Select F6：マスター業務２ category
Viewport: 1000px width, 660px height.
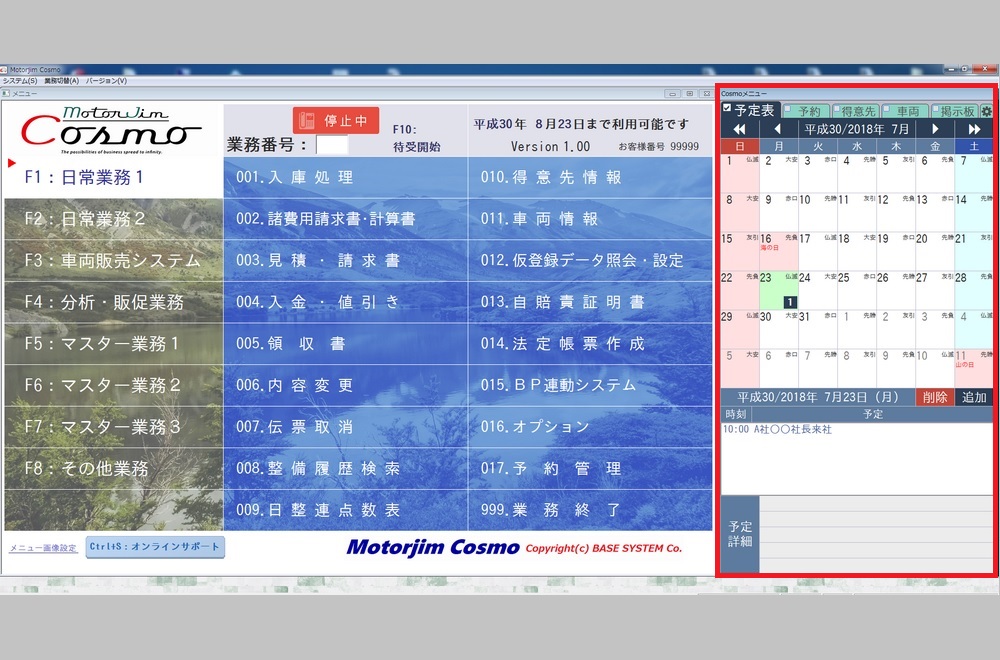click(x=114, y=385)
